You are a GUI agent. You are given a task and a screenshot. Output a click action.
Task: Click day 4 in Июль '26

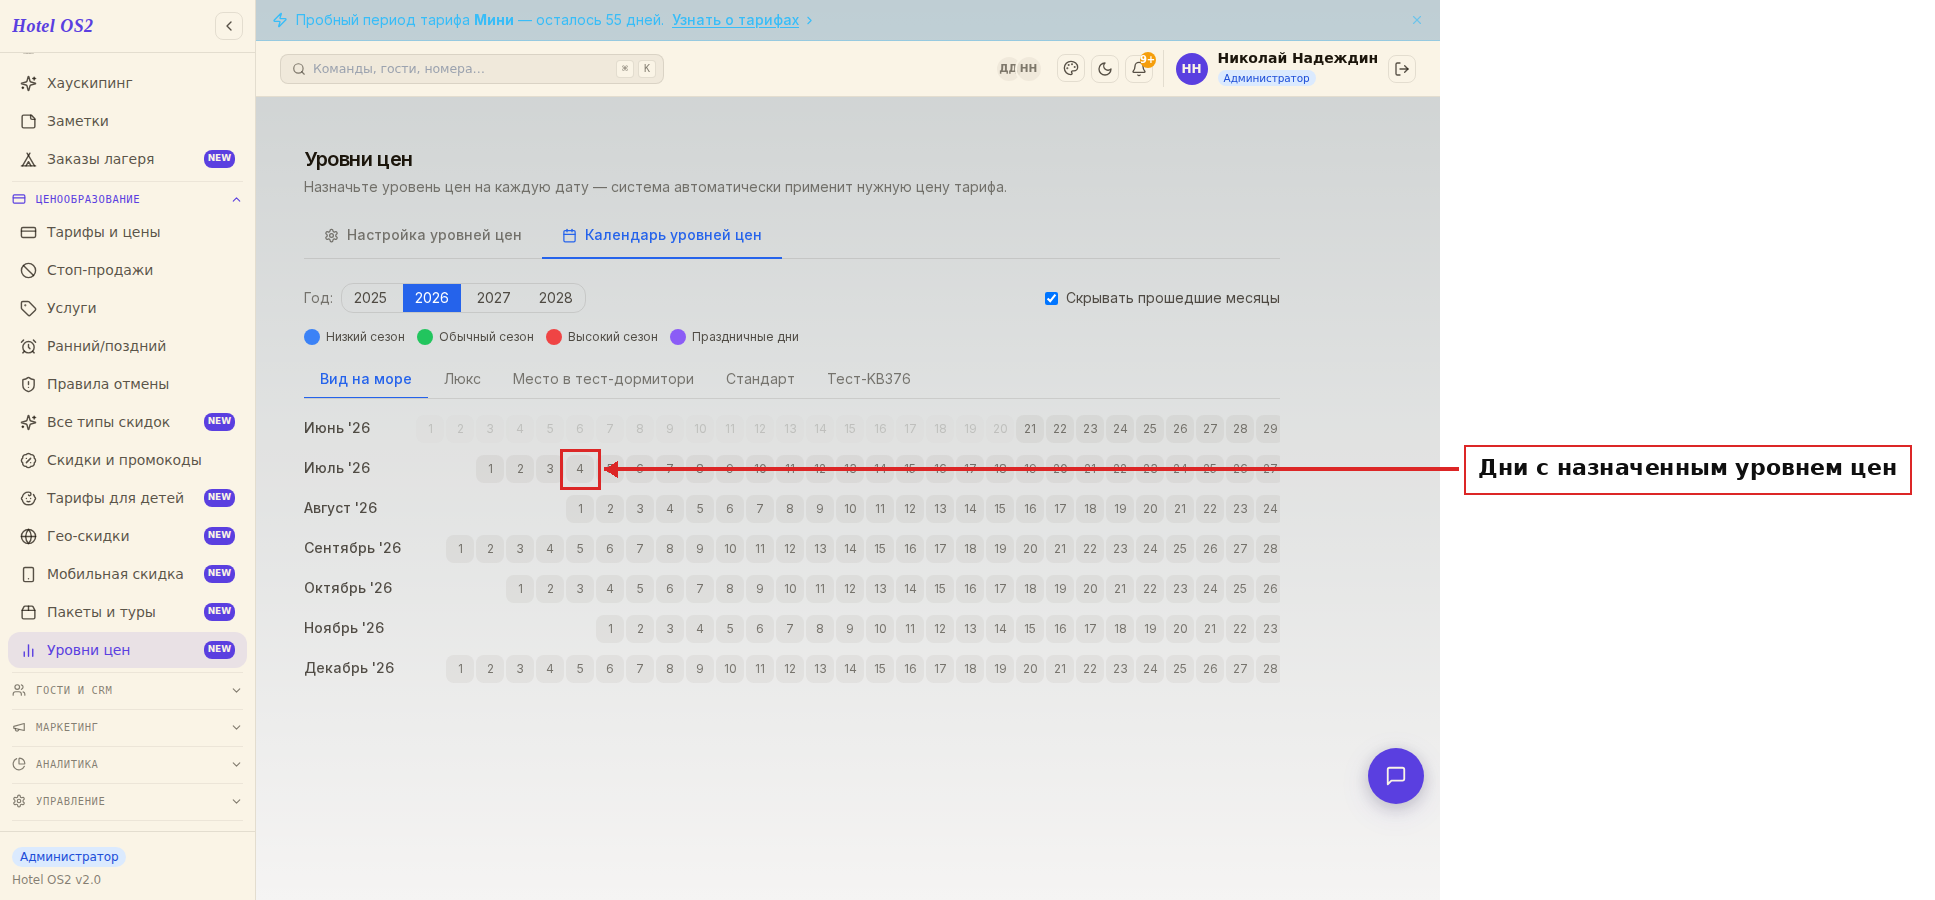(x=580, y=469)
